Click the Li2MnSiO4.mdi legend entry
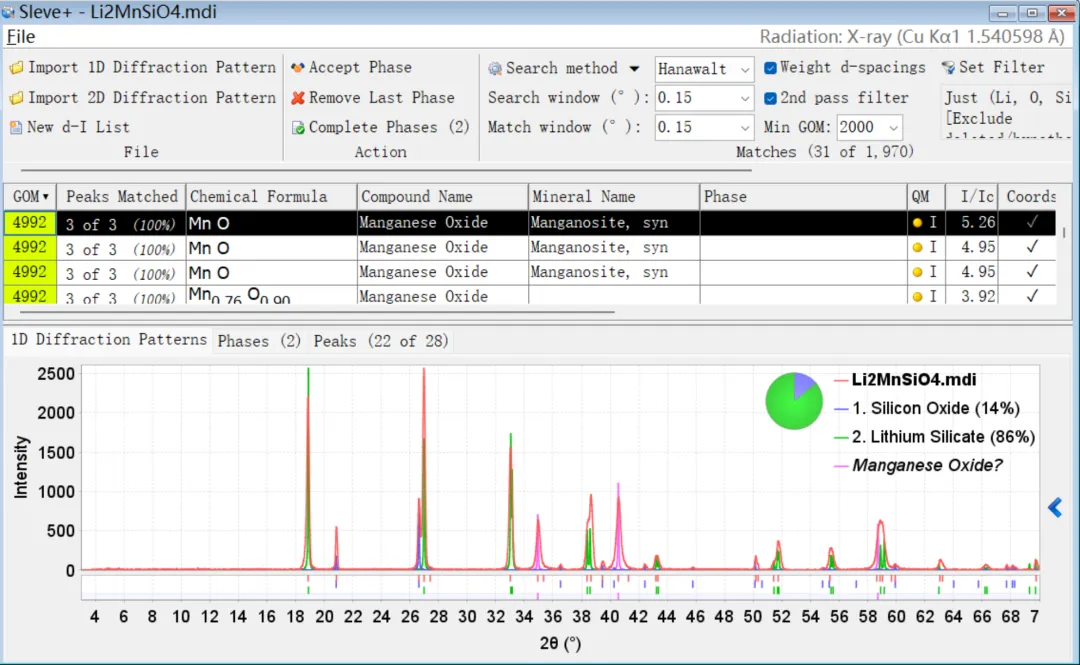 click(905, 380)
